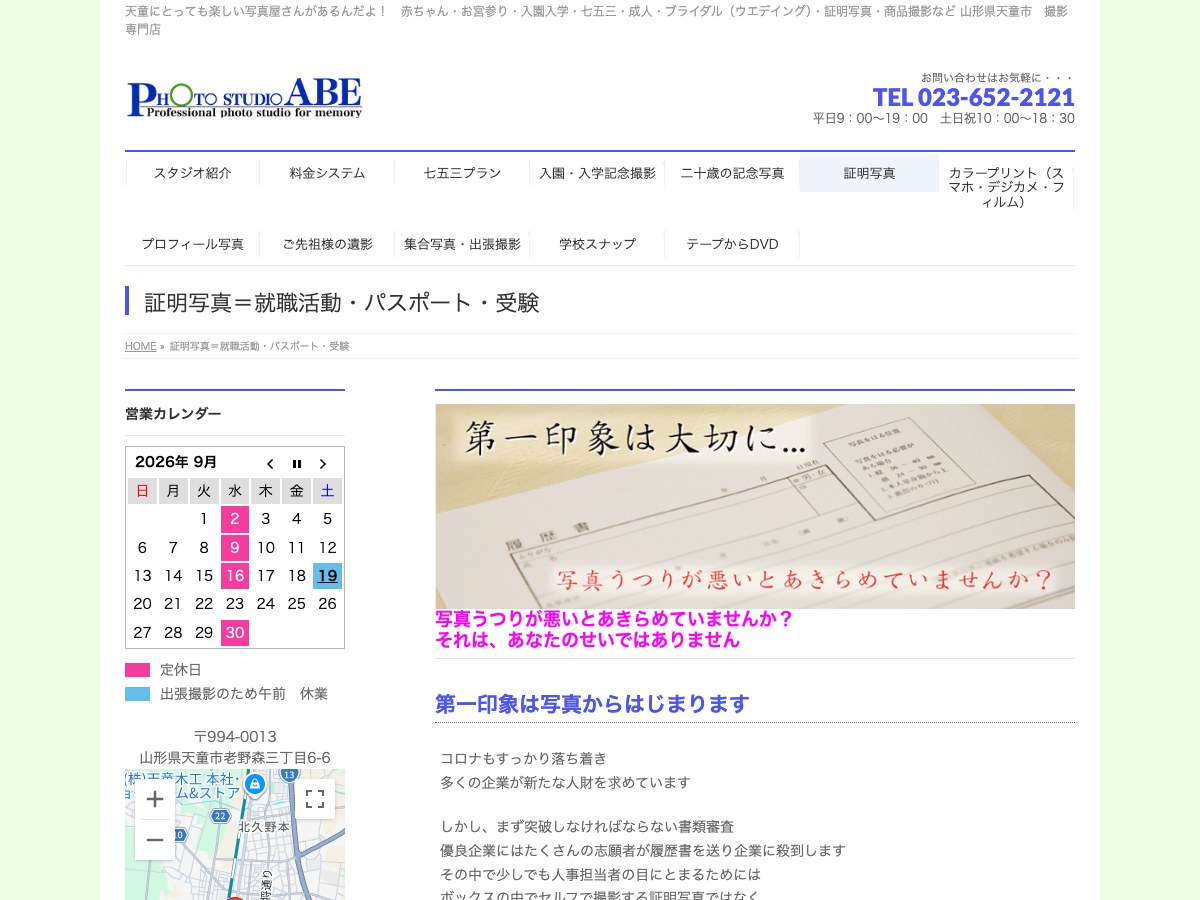Screen dimensions: 1200x900
Task: Click the postal code 〒994-0013
Action: click(235, 737)
